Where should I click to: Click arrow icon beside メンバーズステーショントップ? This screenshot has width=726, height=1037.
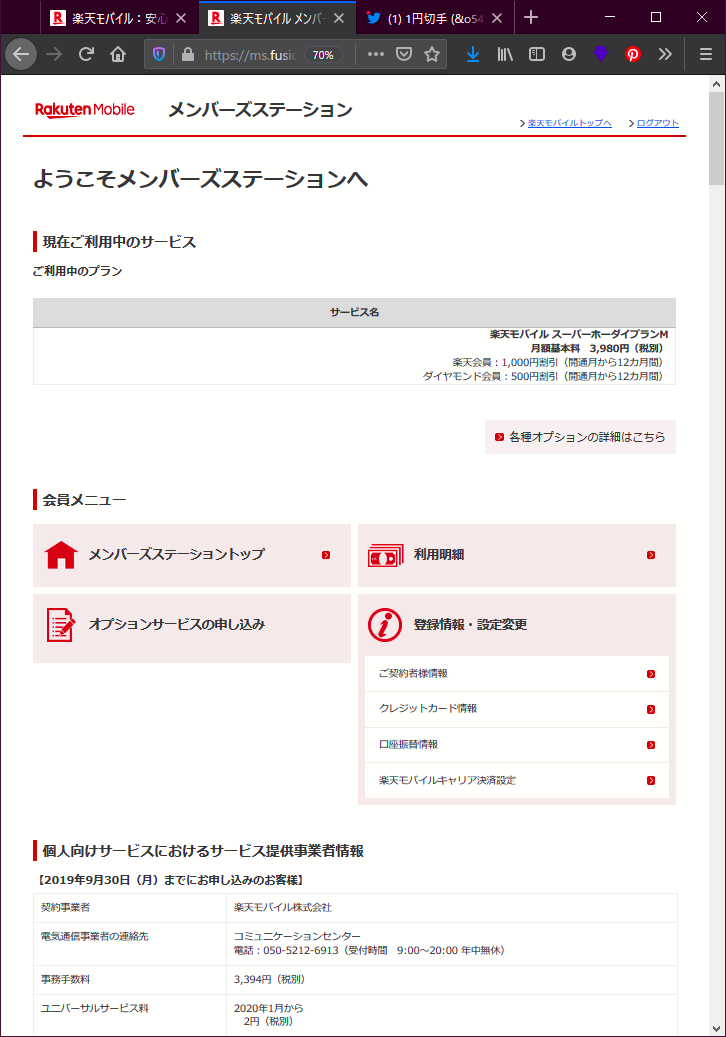click(326, 556)
